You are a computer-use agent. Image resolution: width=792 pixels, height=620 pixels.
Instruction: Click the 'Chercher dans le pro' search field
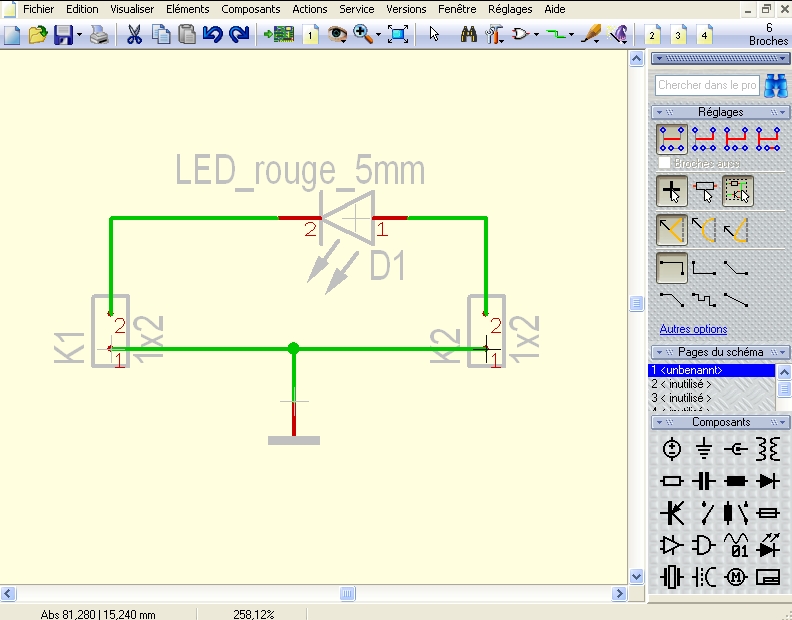708,86
